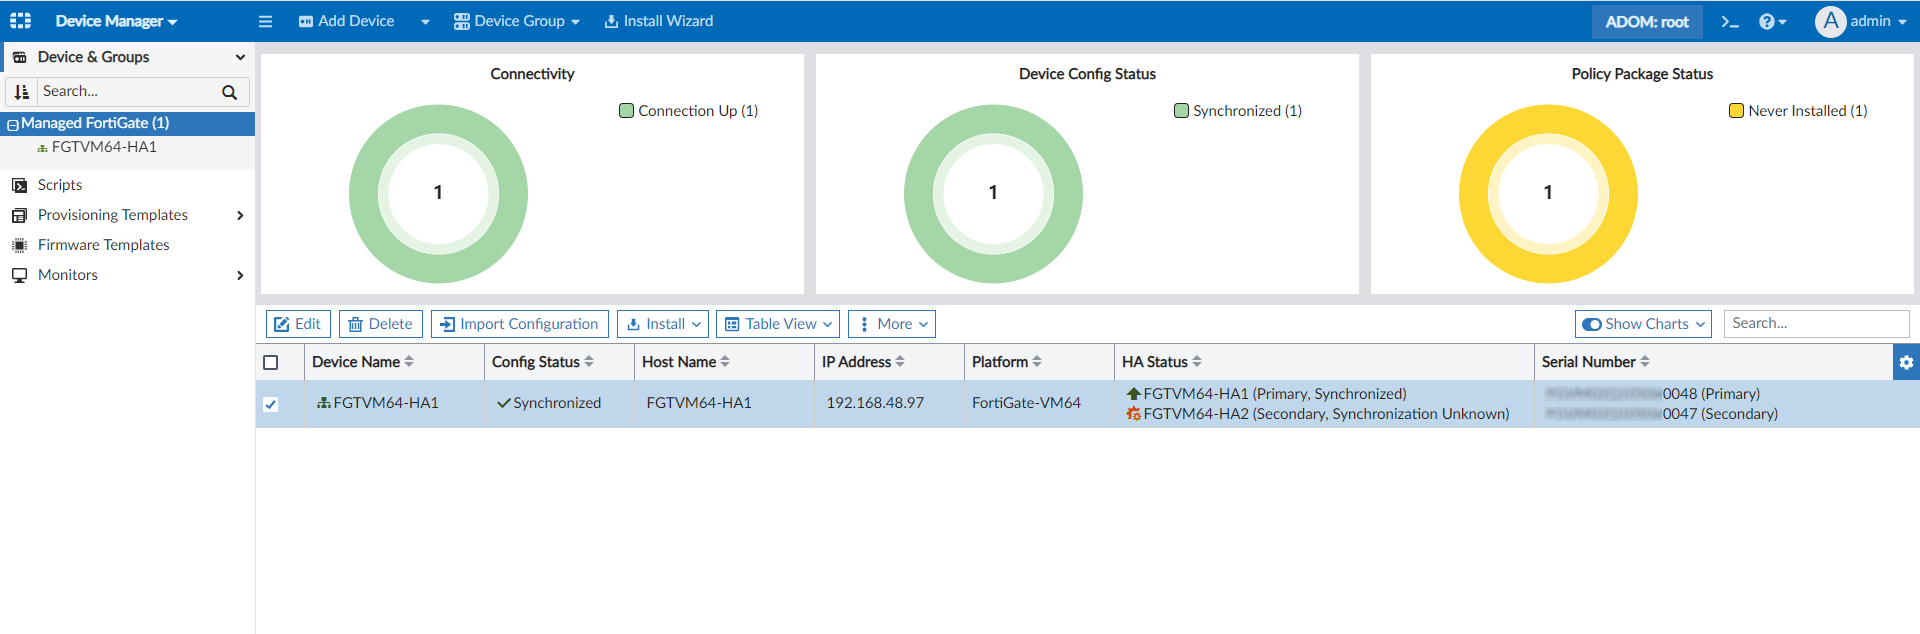Open the Table View dropdown
The height and width of the screenshot is (634, 1920).
778,324
